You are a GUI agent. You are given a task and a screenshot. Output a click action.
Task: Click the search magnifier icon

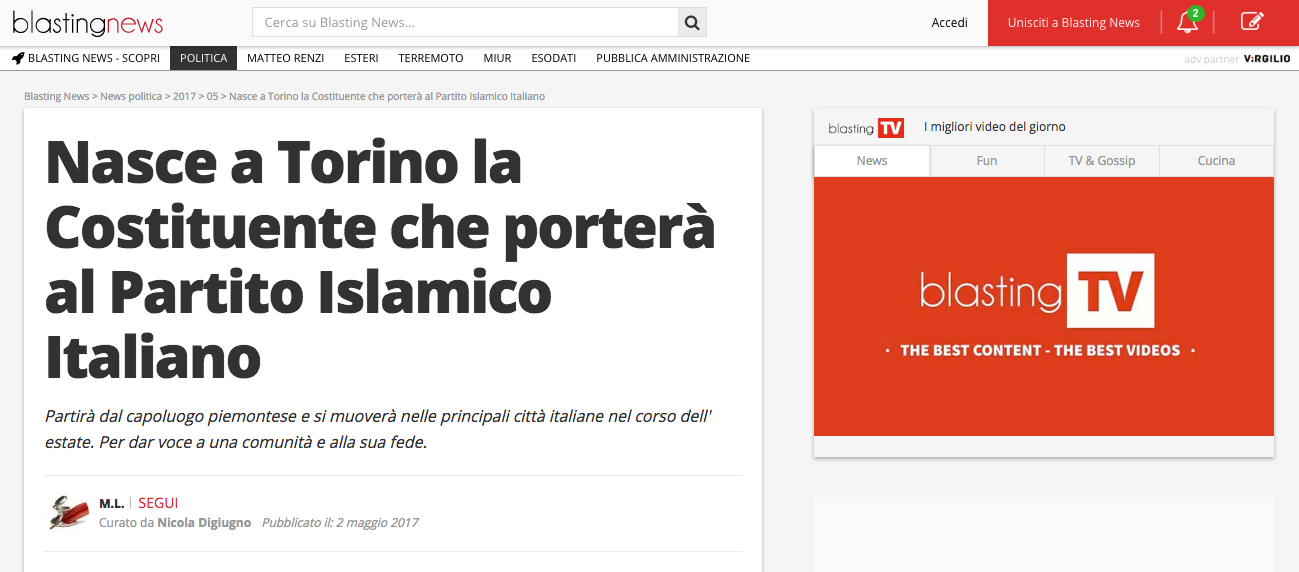coord(692,23)
